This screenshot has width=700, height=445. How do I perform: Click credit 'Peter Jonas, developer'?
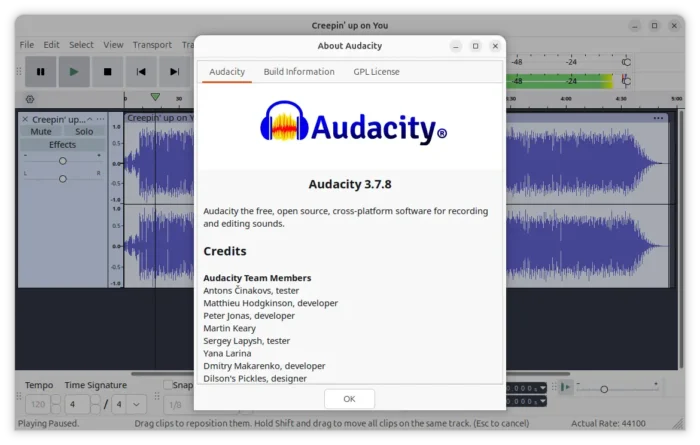tap(249, 316)
